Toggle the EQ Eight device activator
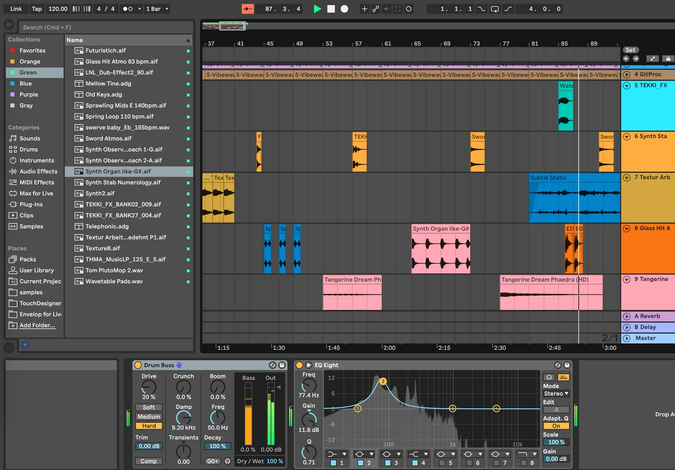This screenshot has width=675, height=470. [x=300, y=365]
